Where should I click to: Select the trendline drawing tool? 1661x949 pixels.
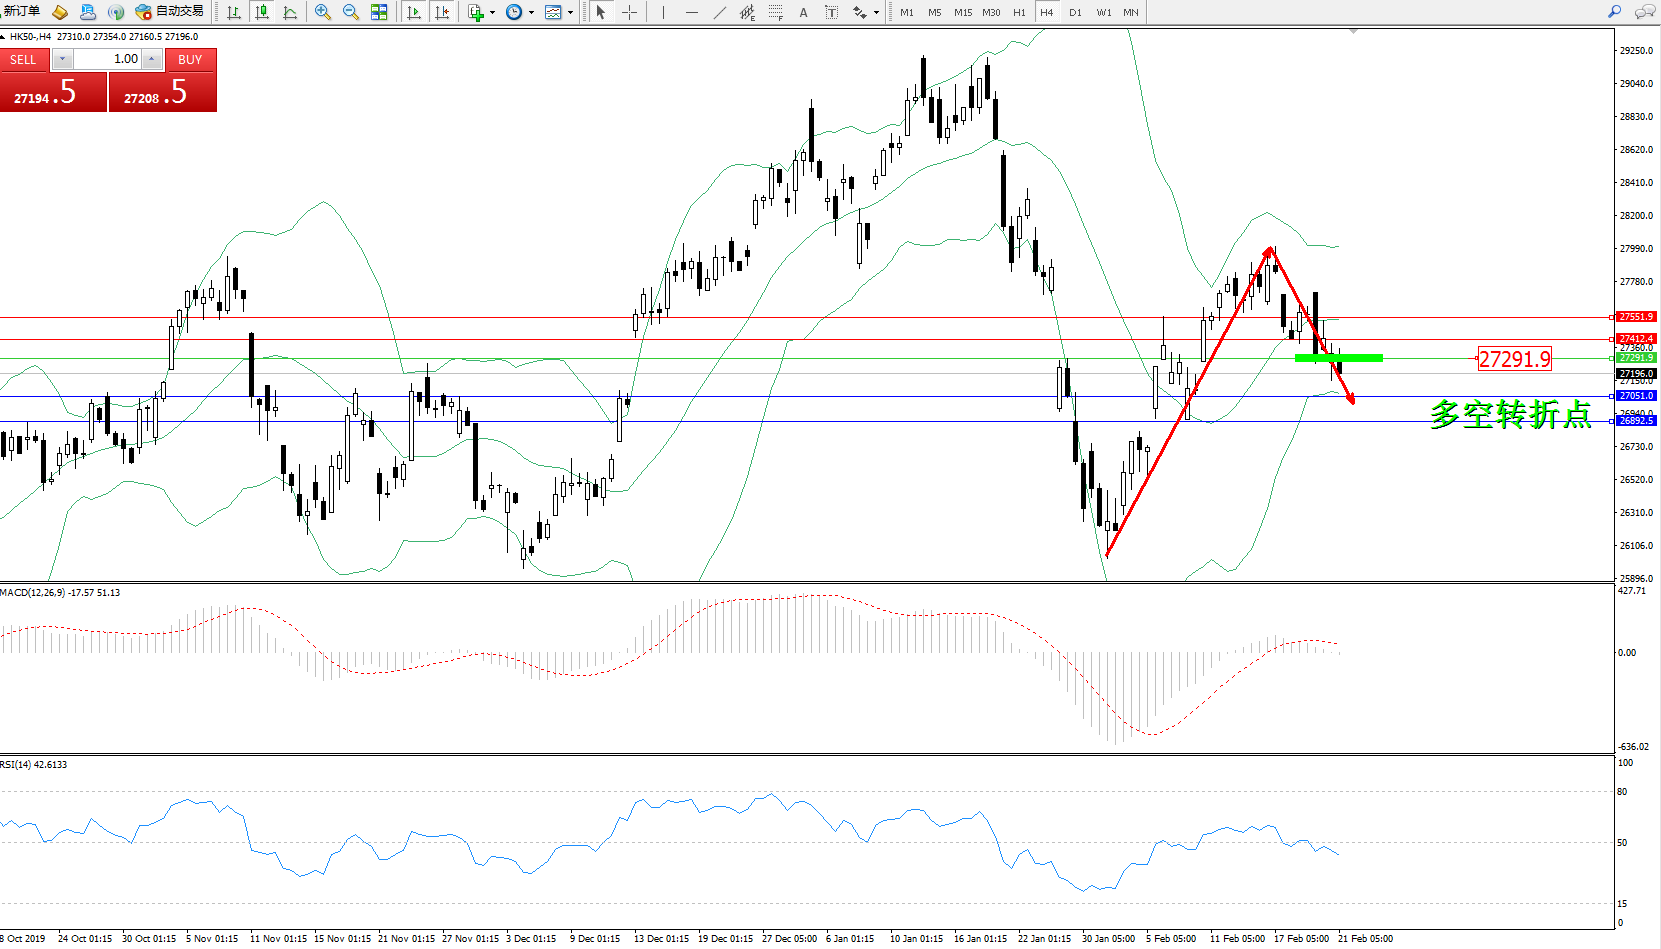click(720, 12)
